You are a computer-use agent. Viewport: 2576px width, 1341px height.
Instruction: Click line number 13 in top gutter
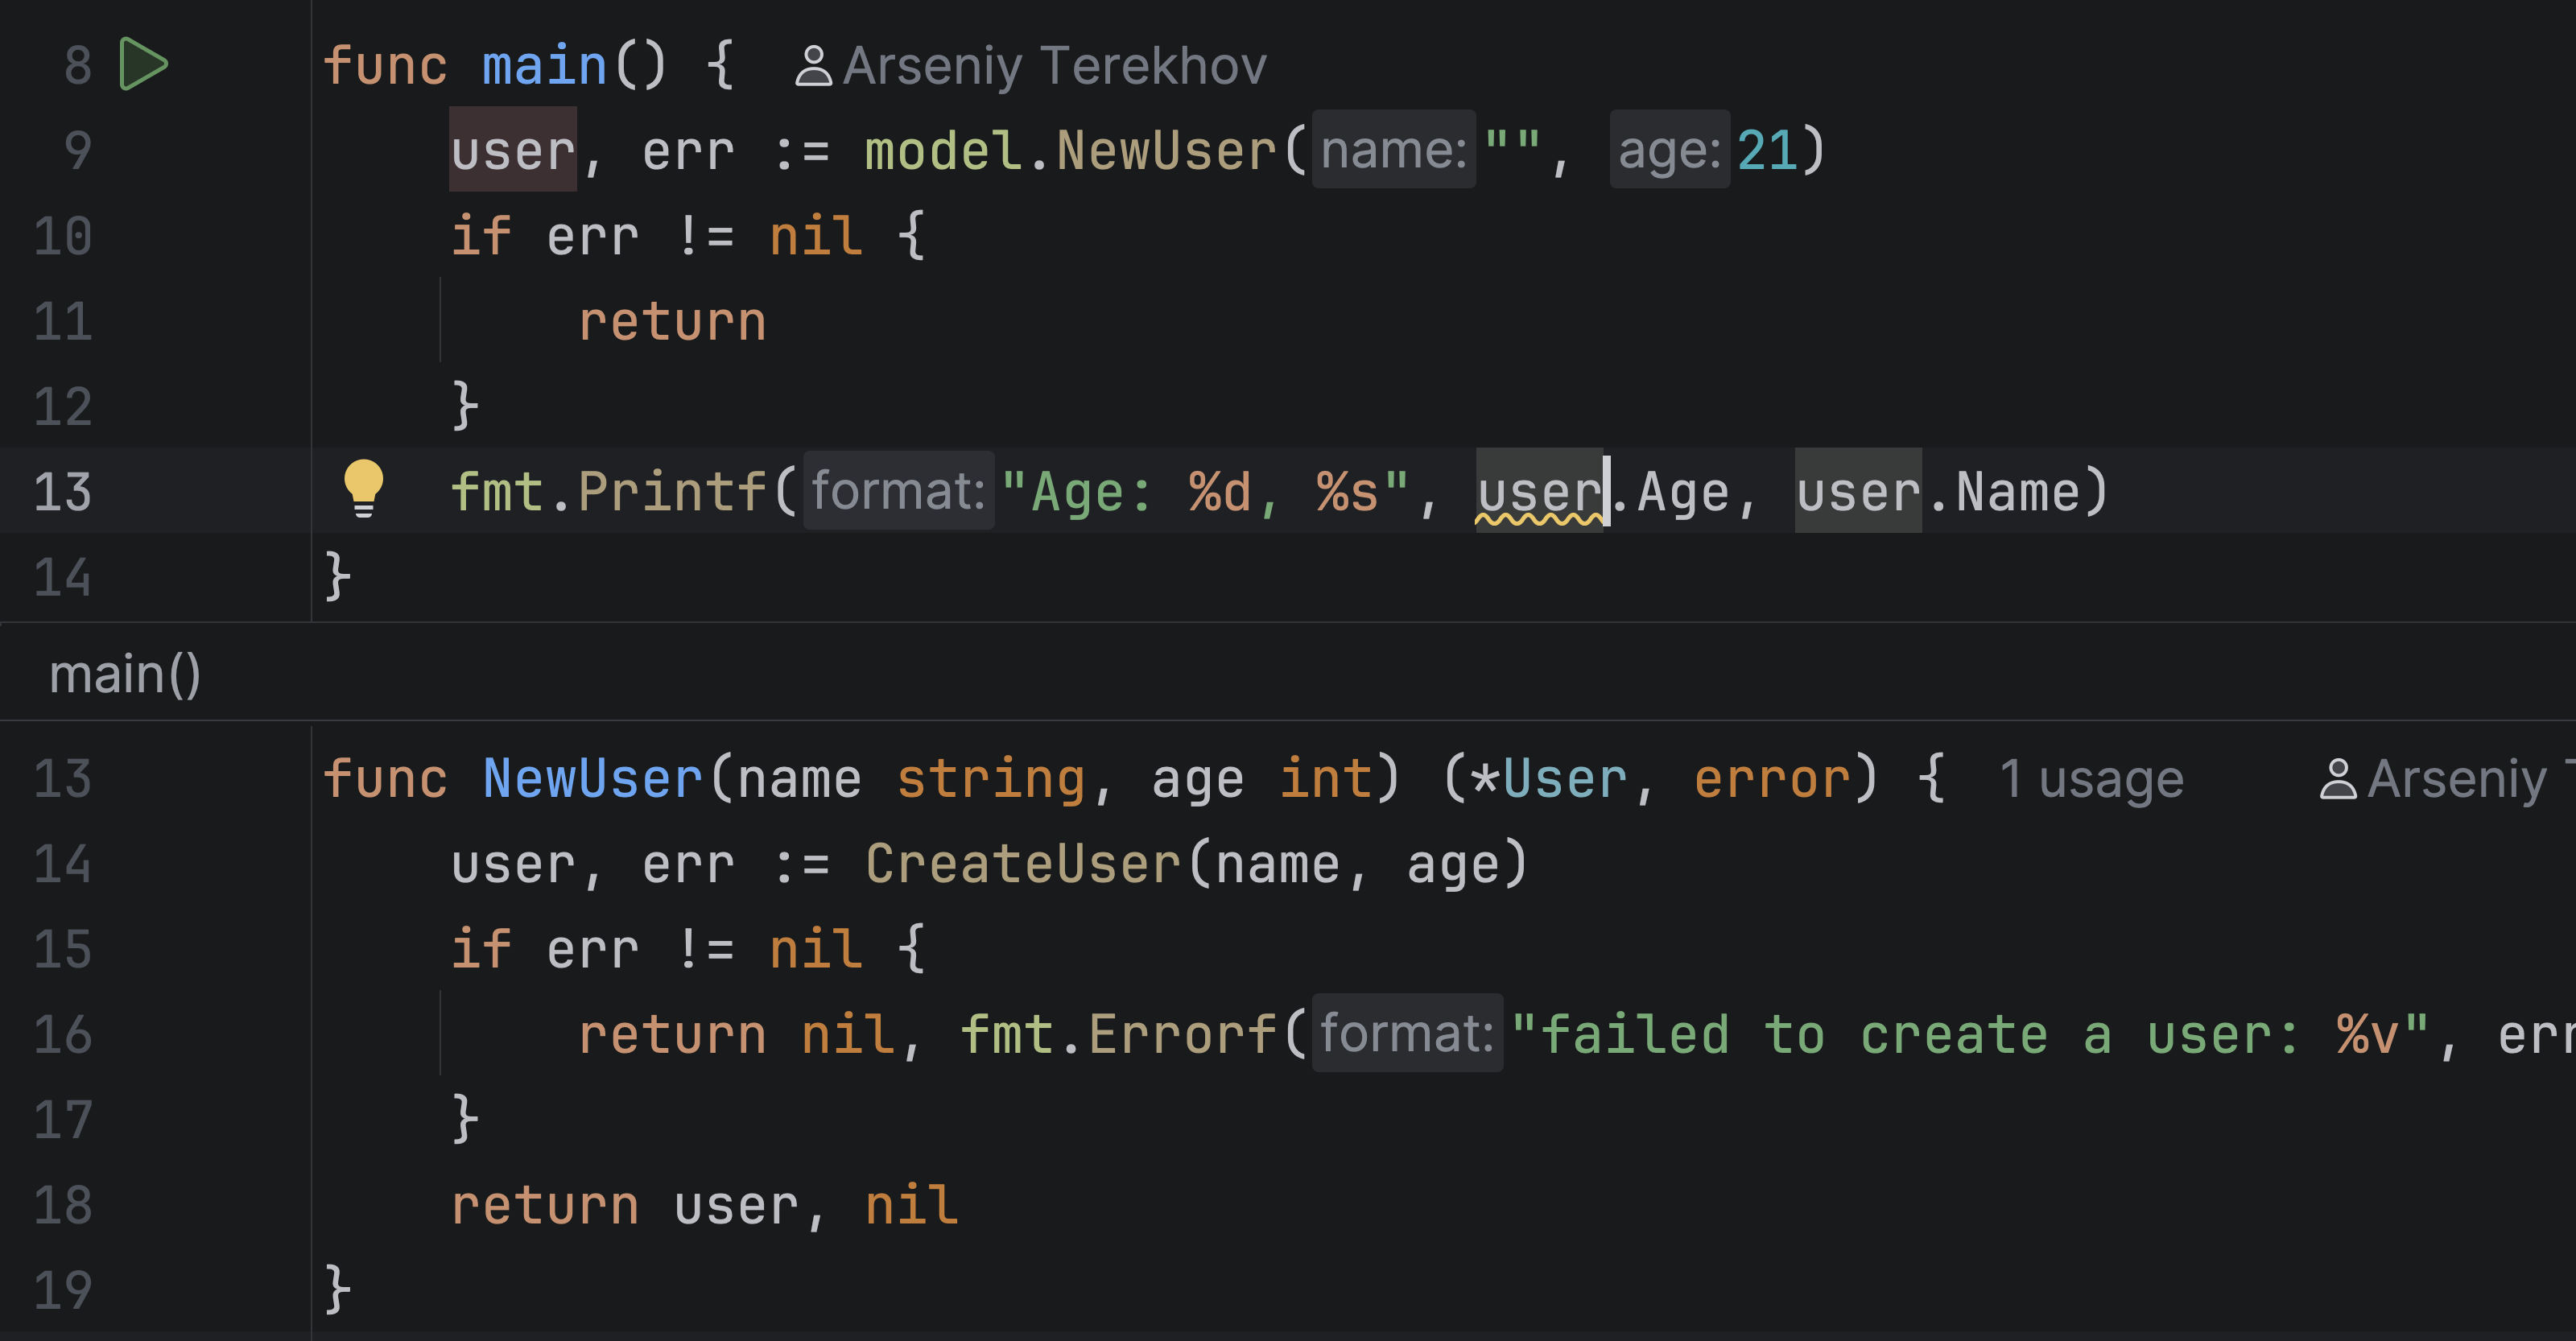[62, 491]
